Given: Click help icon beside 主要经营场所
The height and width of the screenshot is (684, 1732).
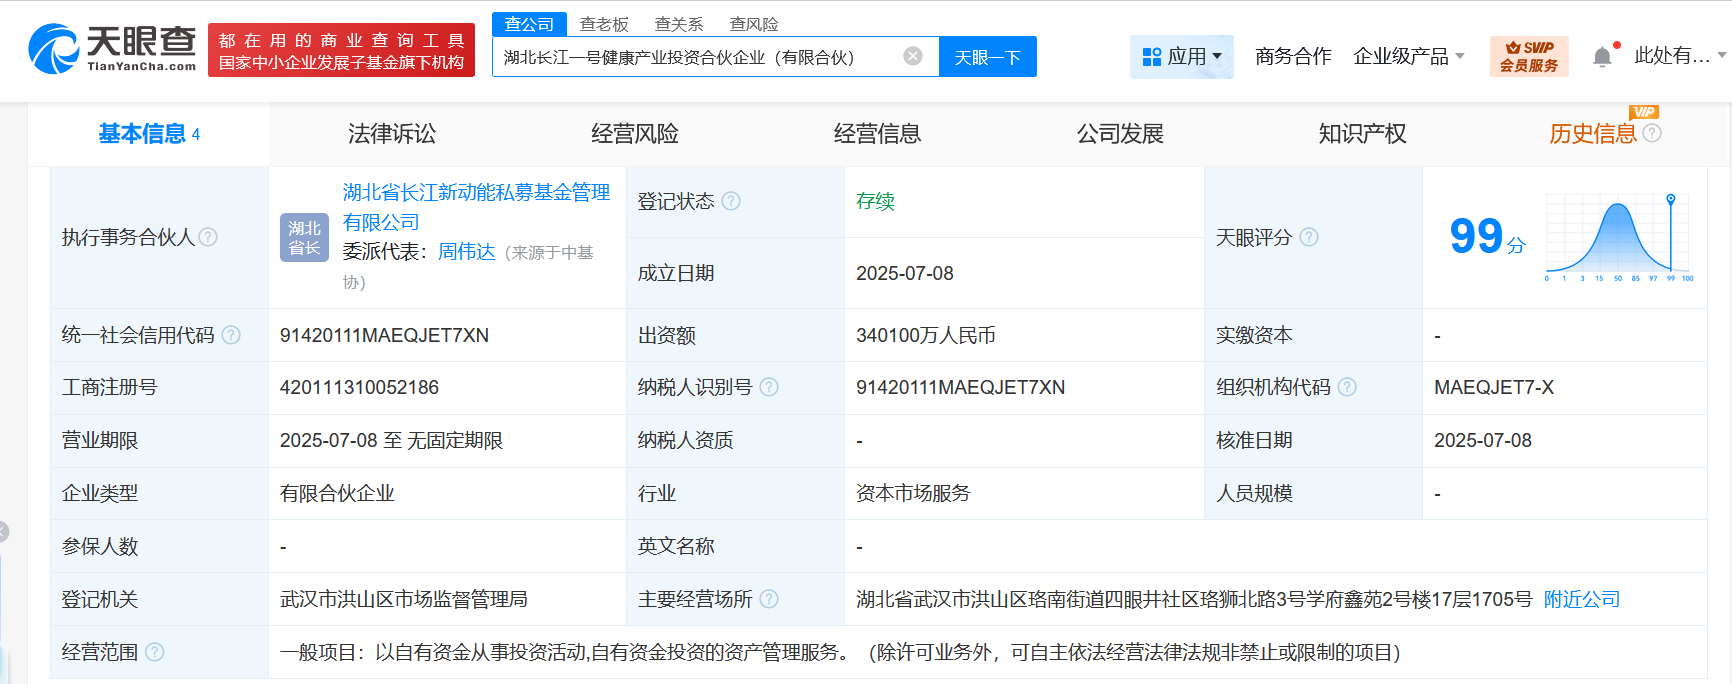Looking at the screenshot, I should (x=769, y=599).
